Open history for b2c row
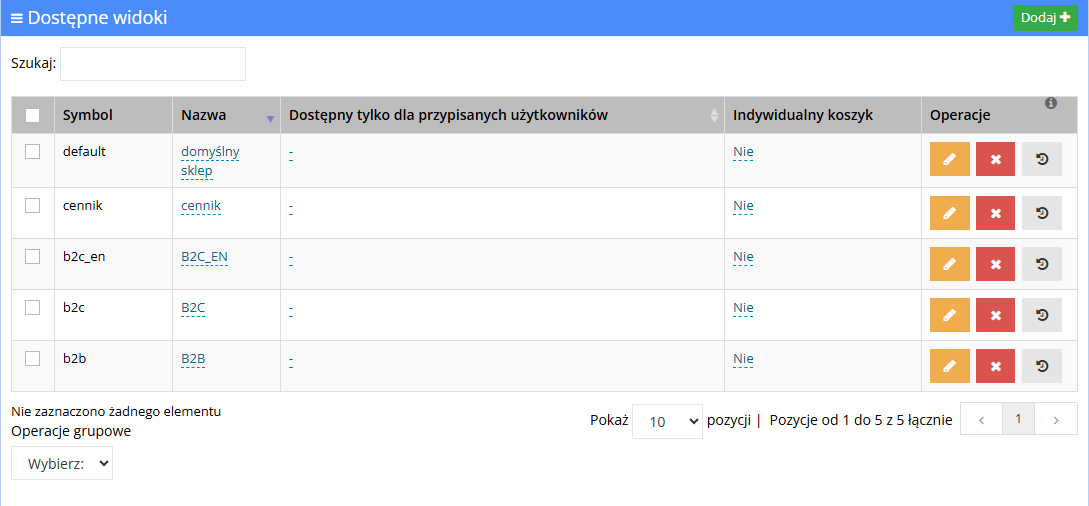The image size is (1089, 506). pos(1042,315)
